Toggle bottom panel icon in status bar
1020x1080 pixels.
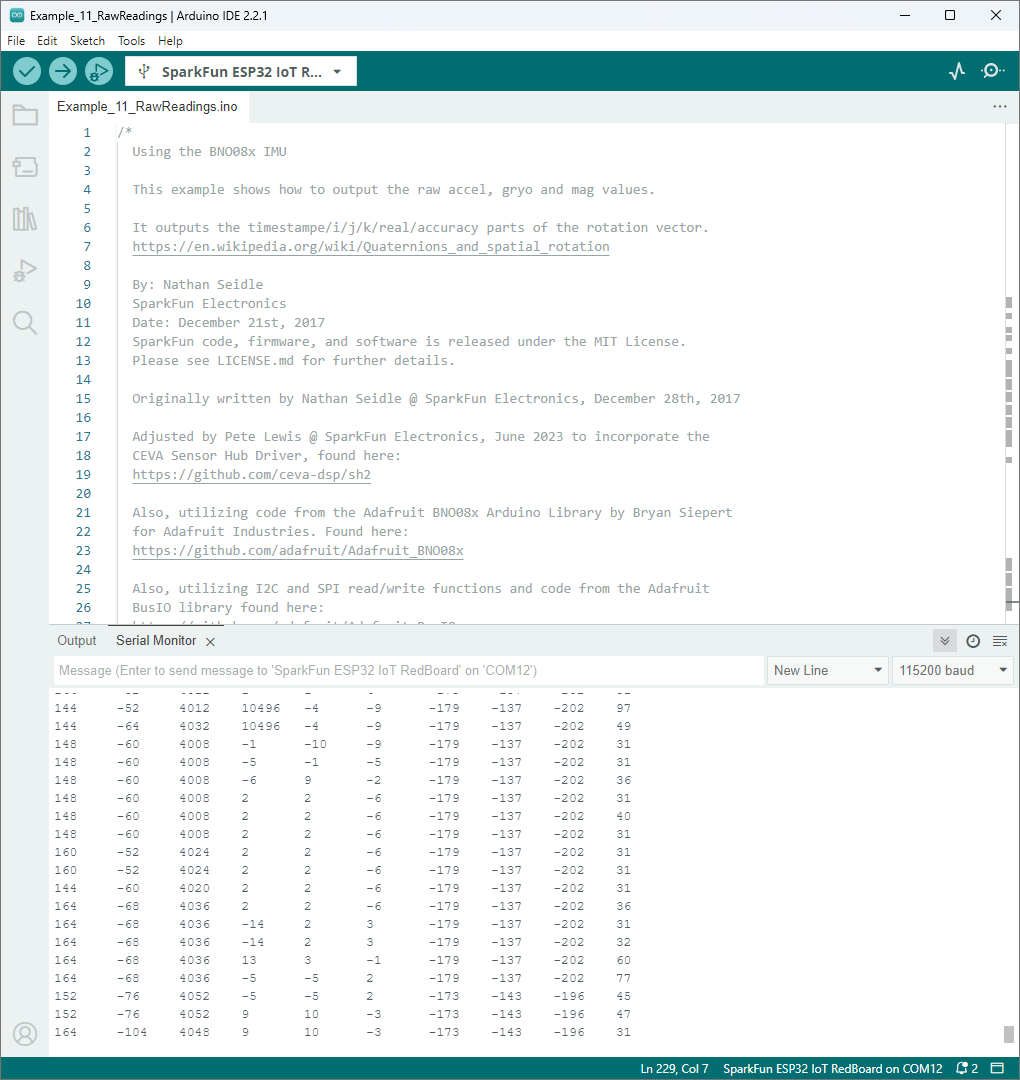[997, 1068]
